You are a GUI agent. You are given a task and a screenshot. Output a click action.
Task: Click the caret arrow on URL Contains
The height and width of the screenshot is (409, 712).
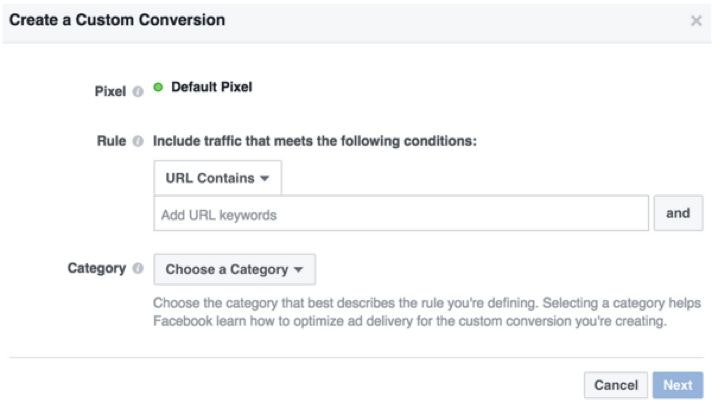(x=265, y=180)
